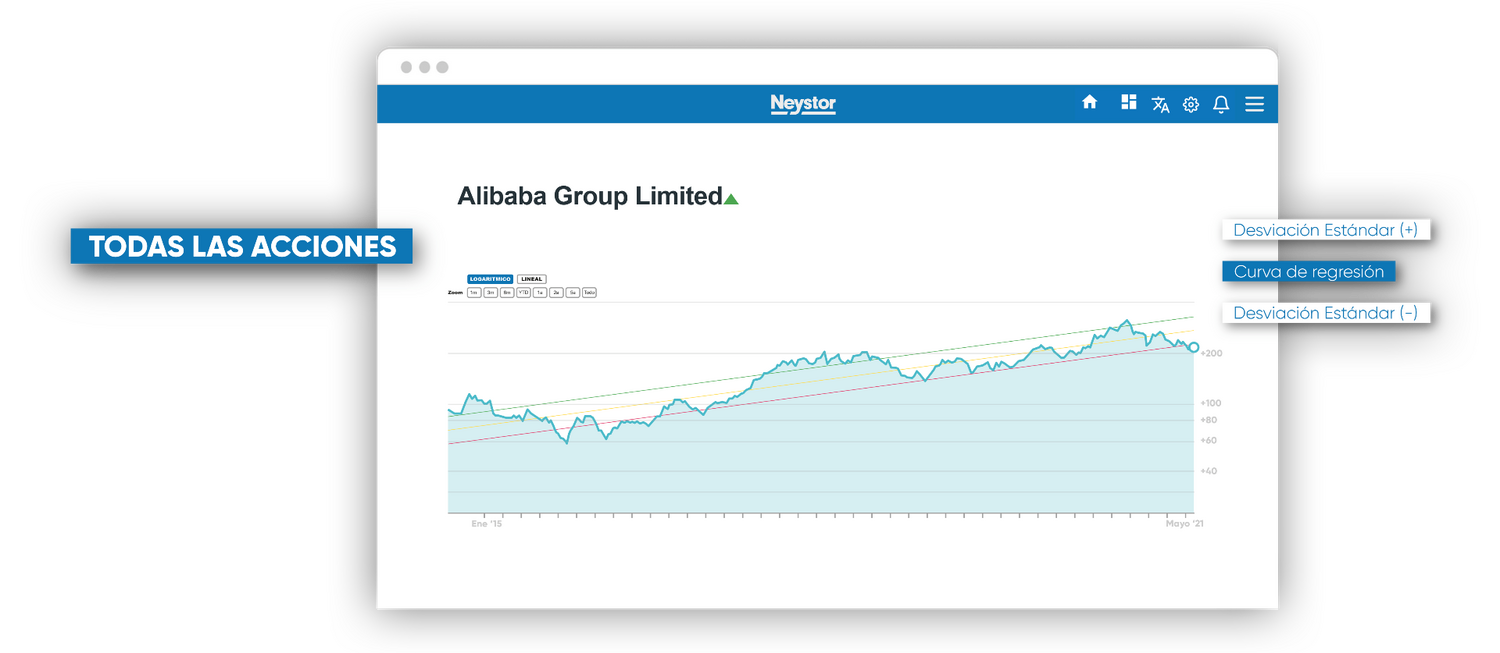This screenshot has width=1500, height=653.
Task: Open the hamburger menu
Action: pyautogui.click(x=1254, y=104)
